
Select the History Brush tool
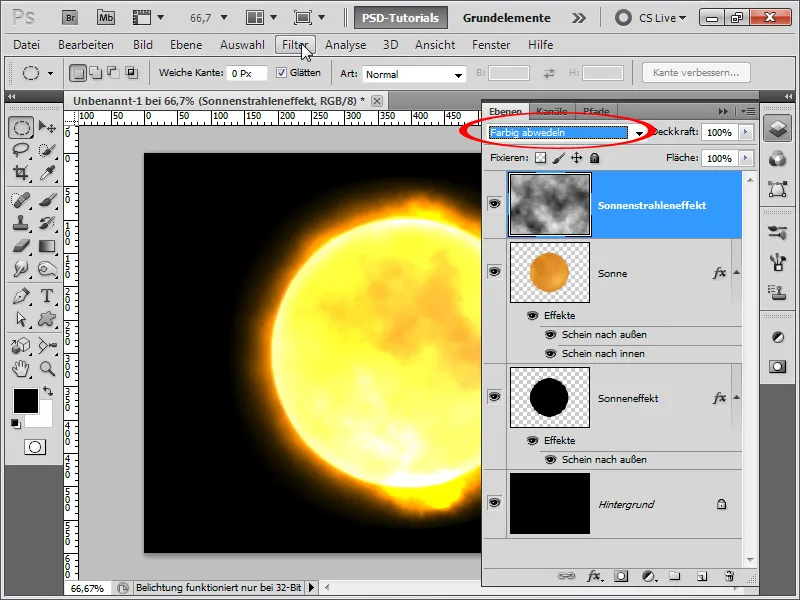click(47, 223)
